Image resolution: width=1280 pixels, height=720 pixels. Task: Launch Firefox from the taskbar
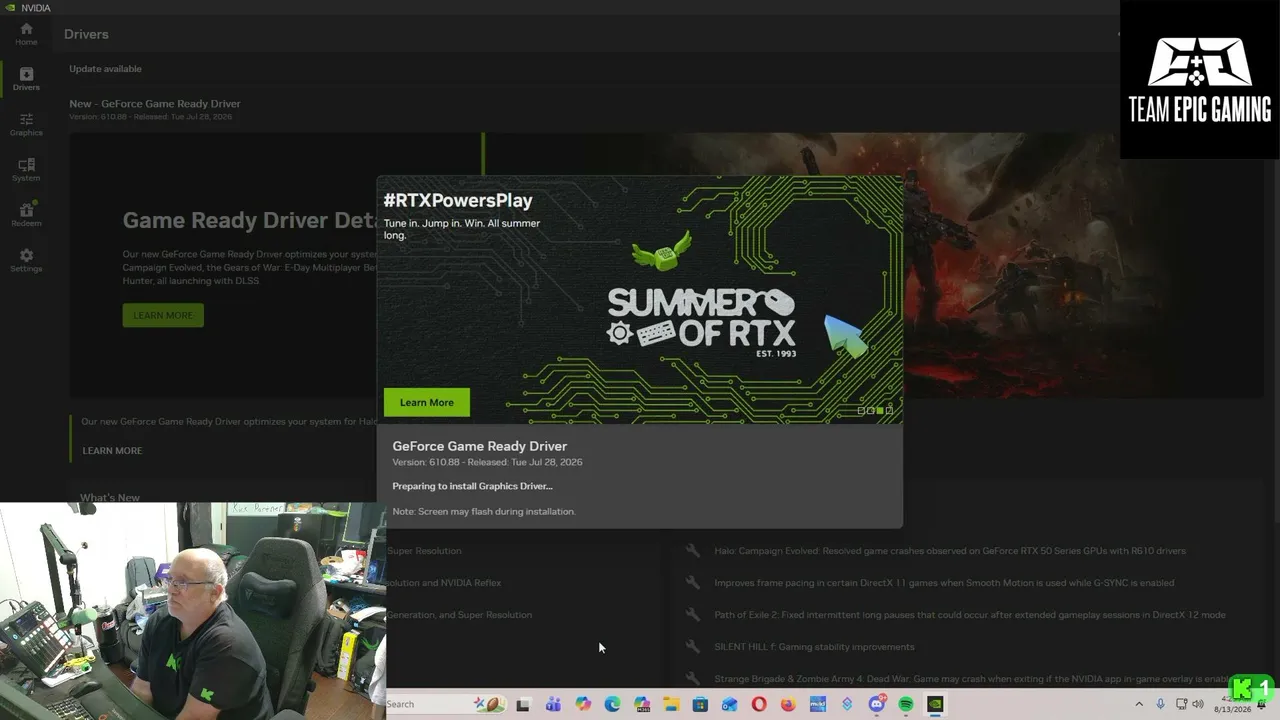pos(788,704)
